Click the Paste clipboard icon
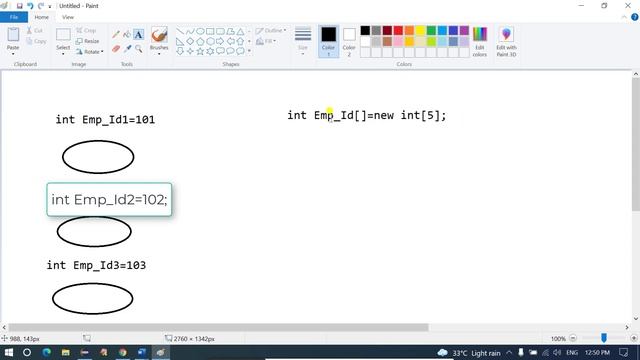The image size is (640, 360). pos(13,35)
